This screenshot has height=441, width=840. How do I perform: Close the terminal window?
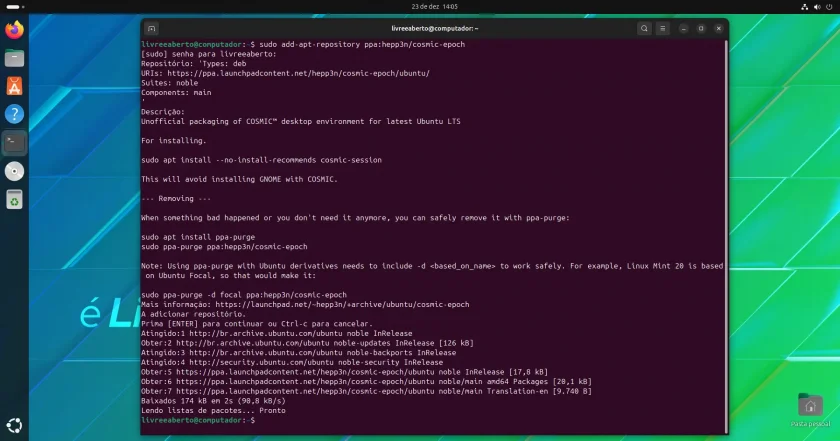coord(719,28)
